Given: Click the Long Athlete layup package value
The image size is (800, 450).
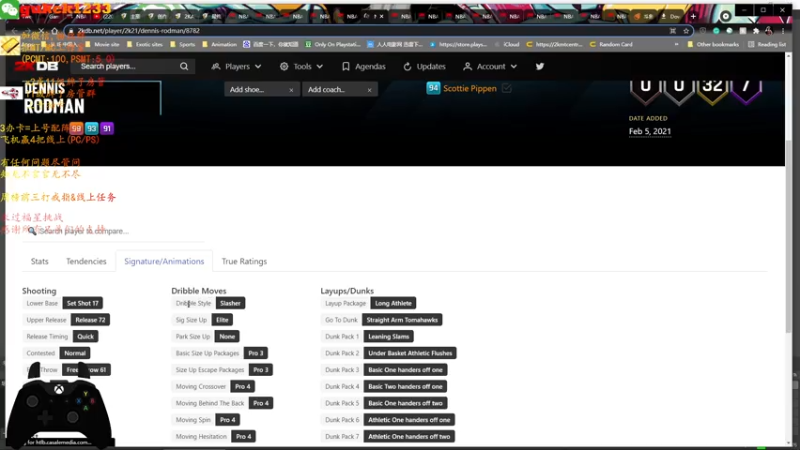Looking at the screenshot, I should (x=393, y=303).
